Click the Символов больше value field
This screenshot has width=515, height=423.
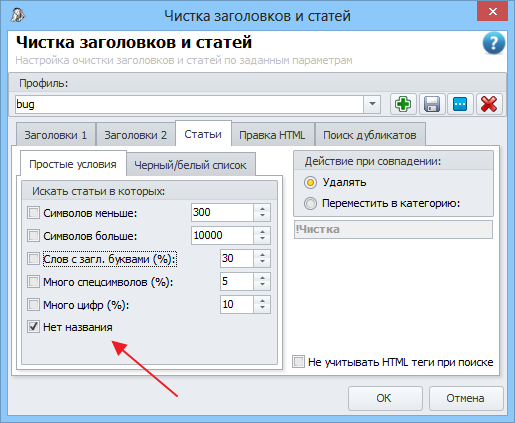pyautogui.click(x=222, y=235)
